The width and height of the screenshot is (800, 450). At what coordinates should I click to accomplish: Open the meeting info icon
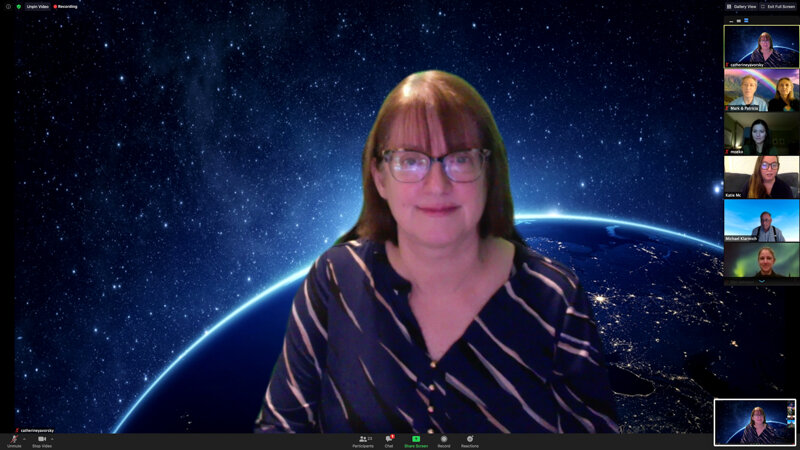[8, 7]
